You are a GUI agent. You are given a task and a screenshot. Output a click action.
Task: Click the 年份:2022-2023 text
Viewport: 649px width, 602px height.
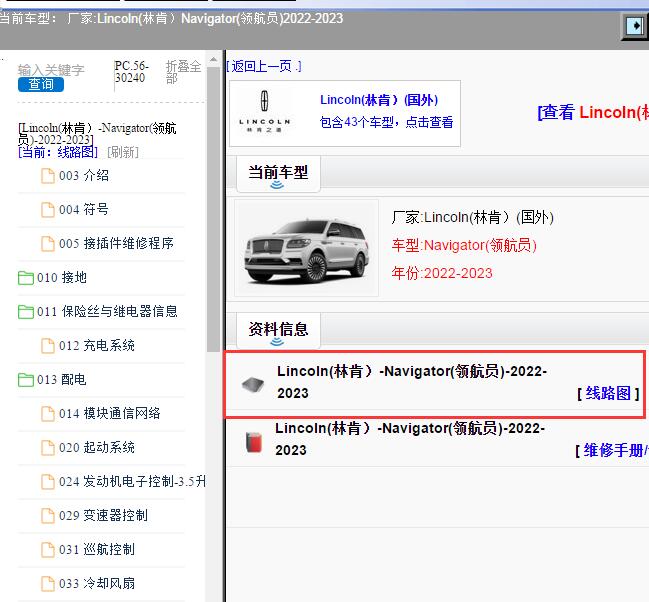pos(442,273)
